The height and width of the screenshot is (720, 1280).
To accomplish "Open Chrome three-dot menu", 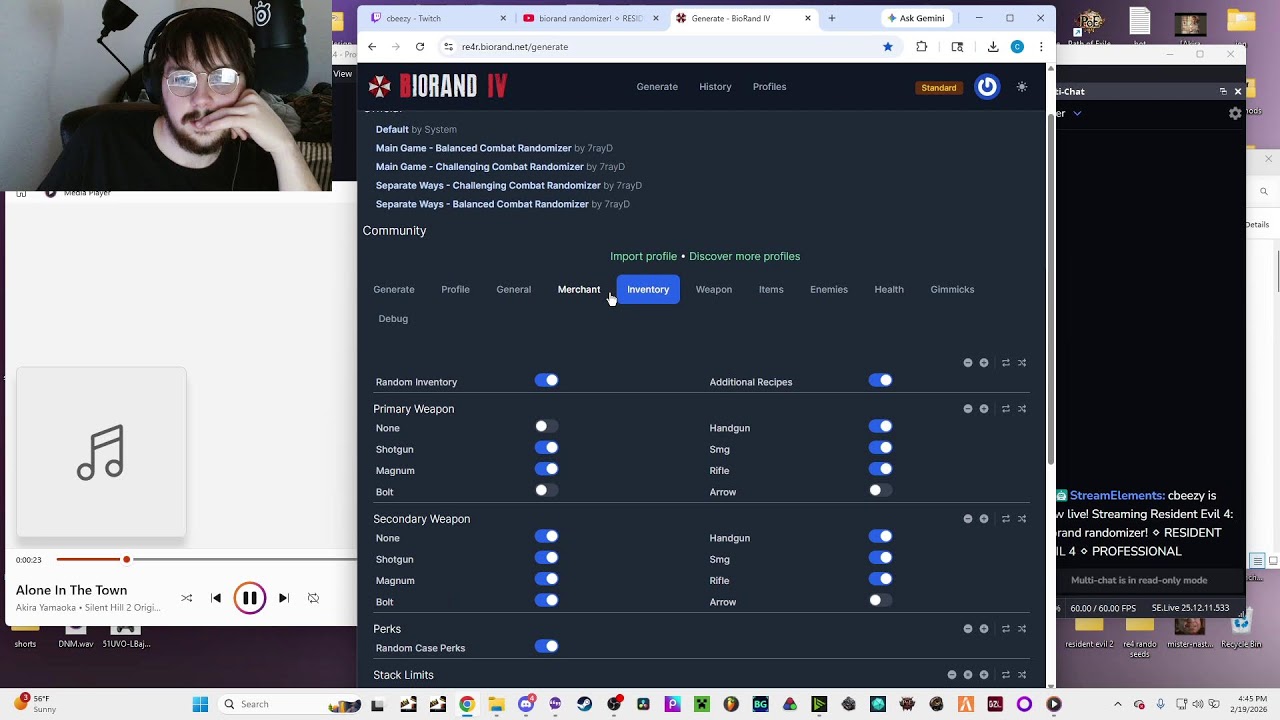I will (x=1041, y=46).
